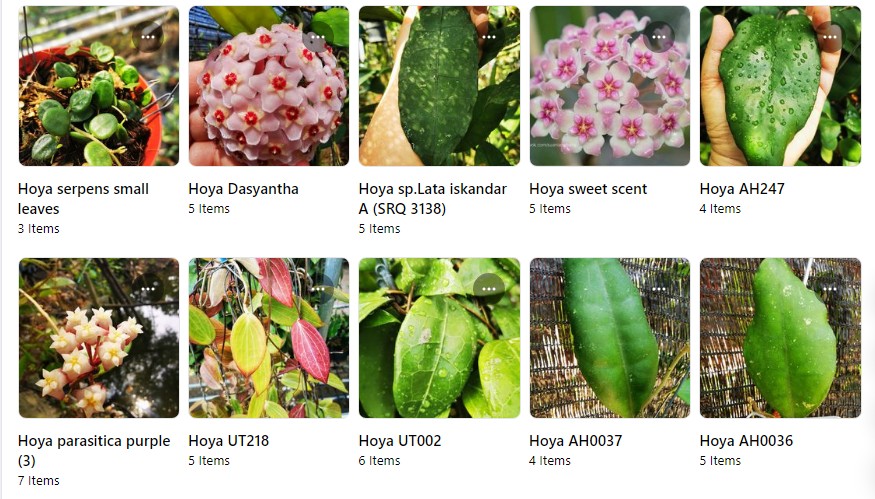Open more options on Hoya AH247 album
The image size is (875, 499).
pos(830,37)
